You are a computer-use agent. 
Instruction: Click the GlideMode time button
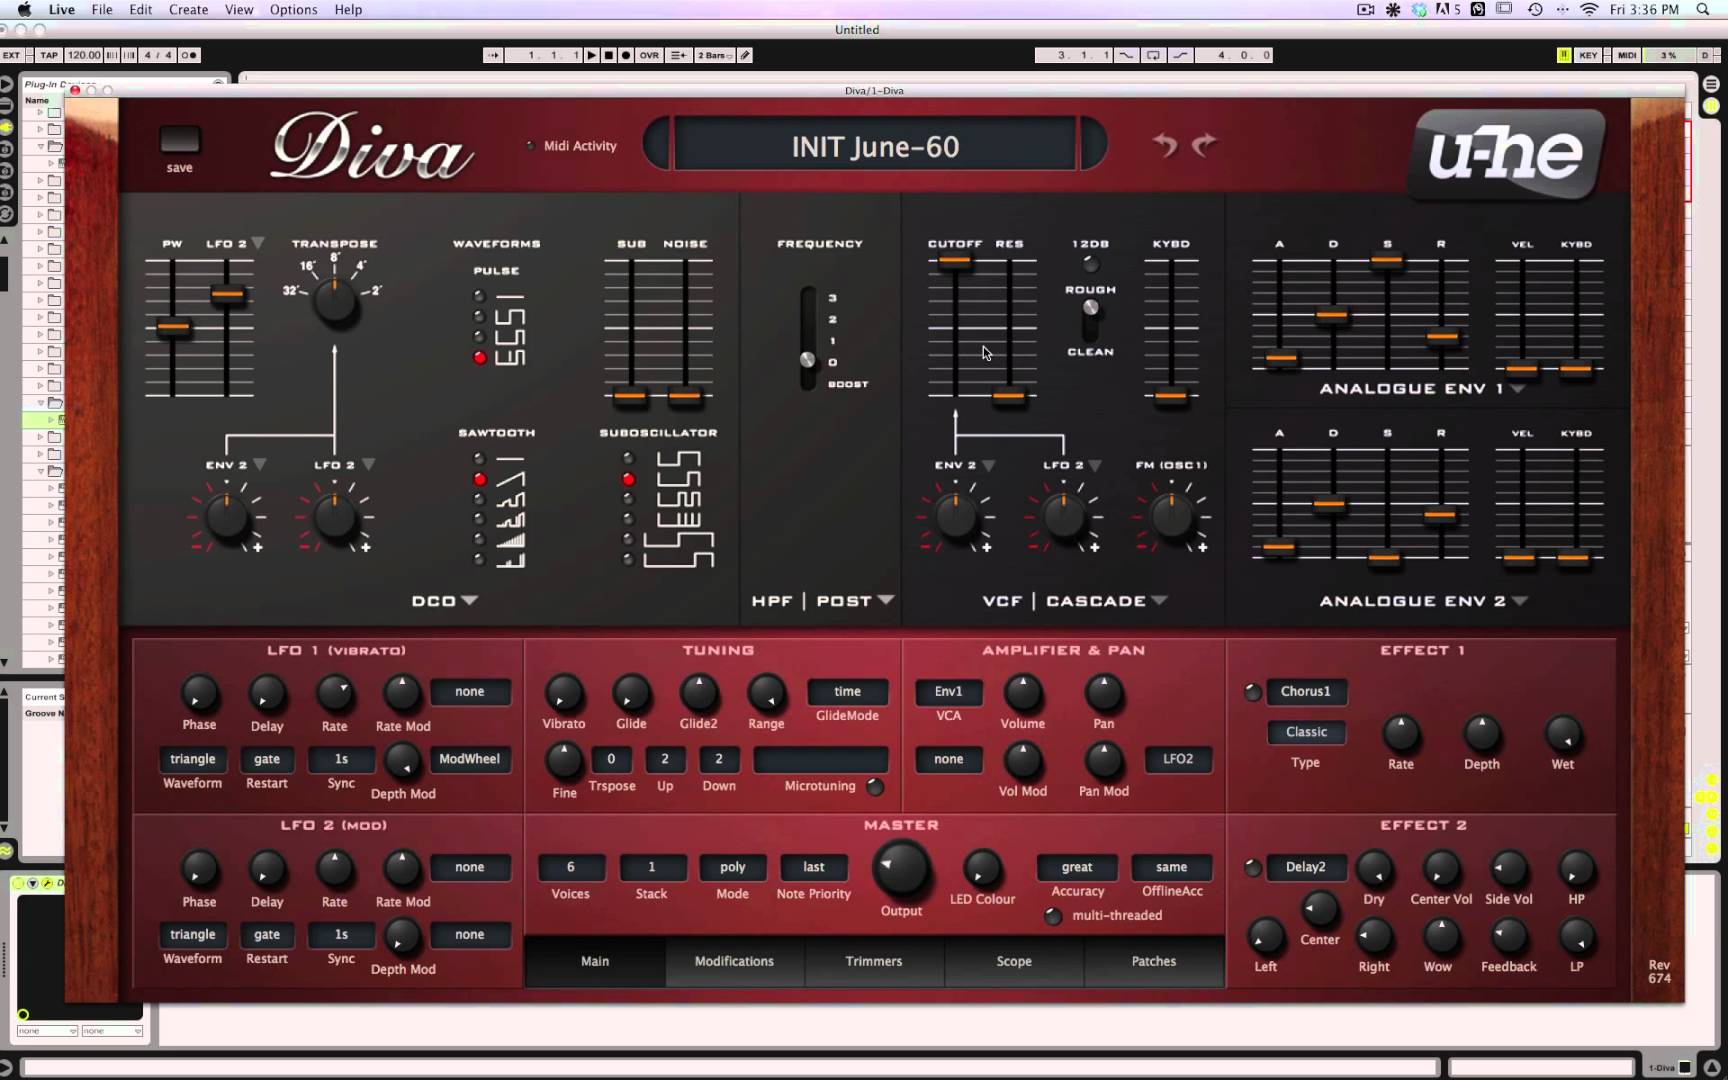(x=848, y=692)
